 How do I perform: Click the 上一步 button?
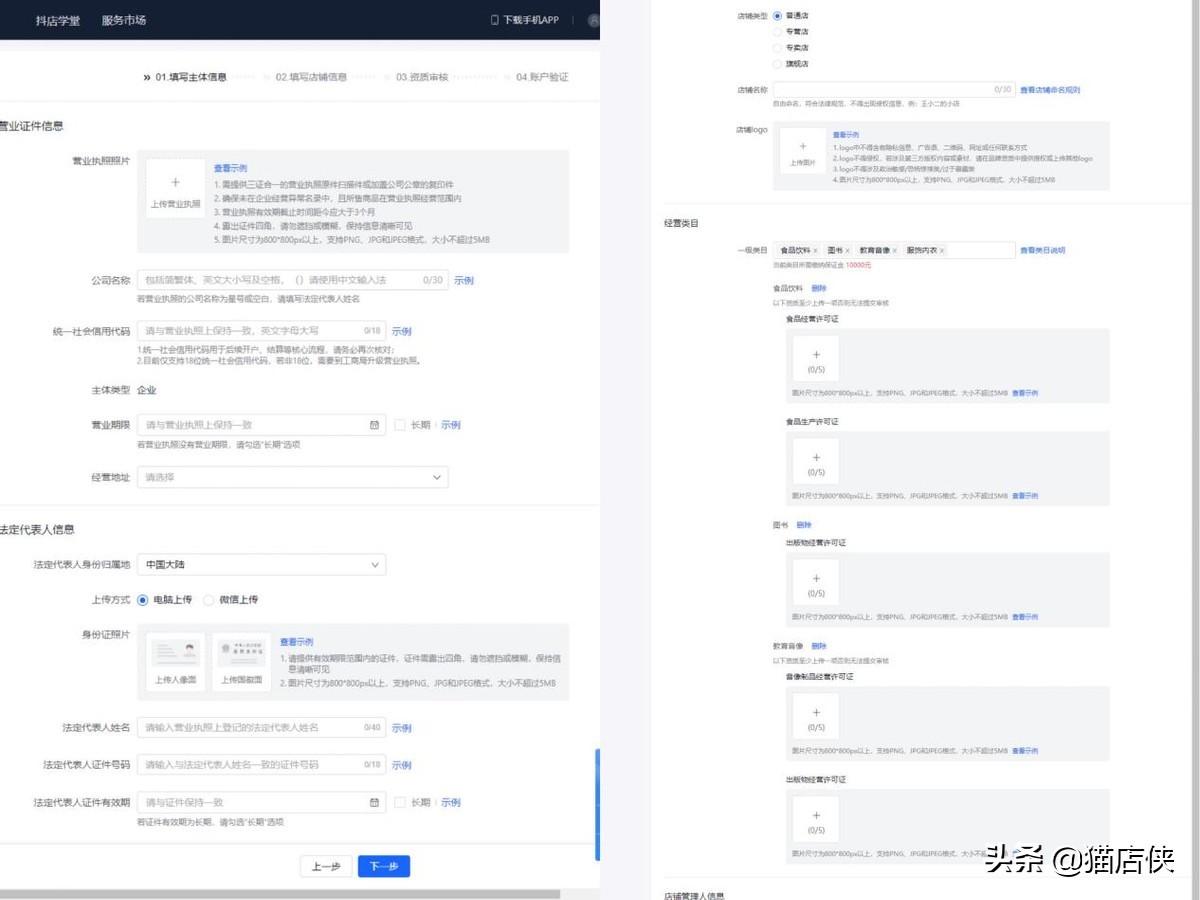326,866
